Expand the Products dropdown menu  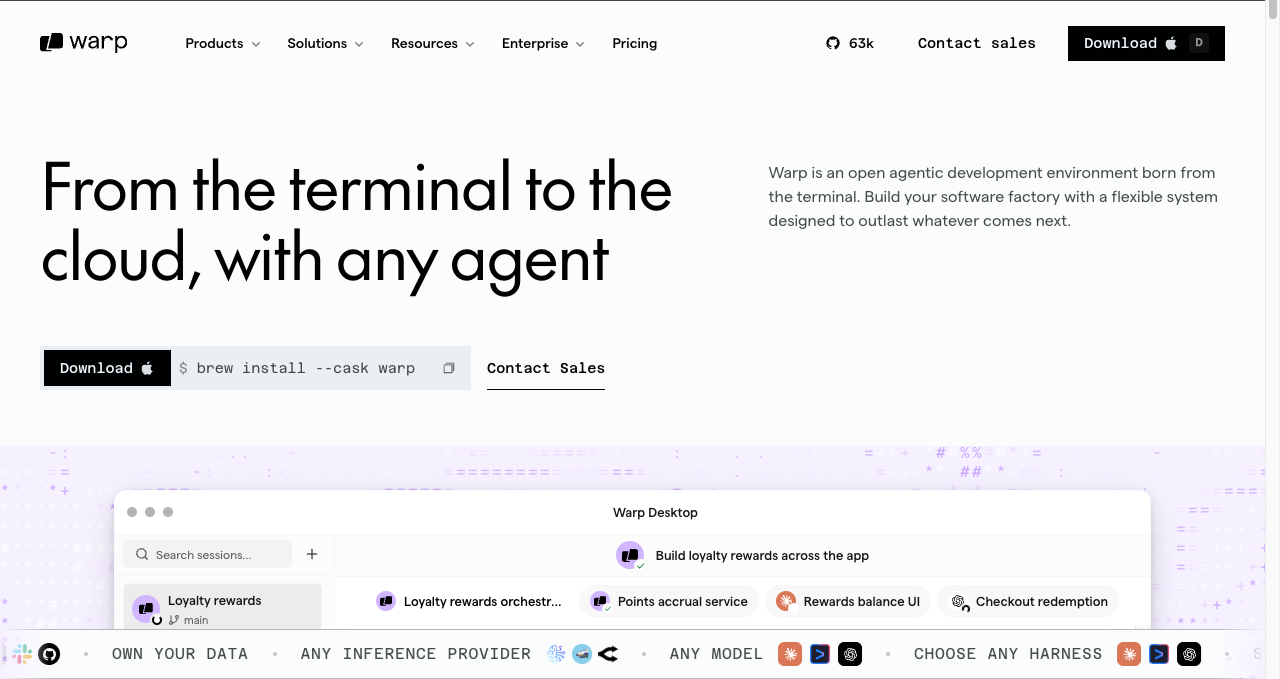tap(223, 43)
